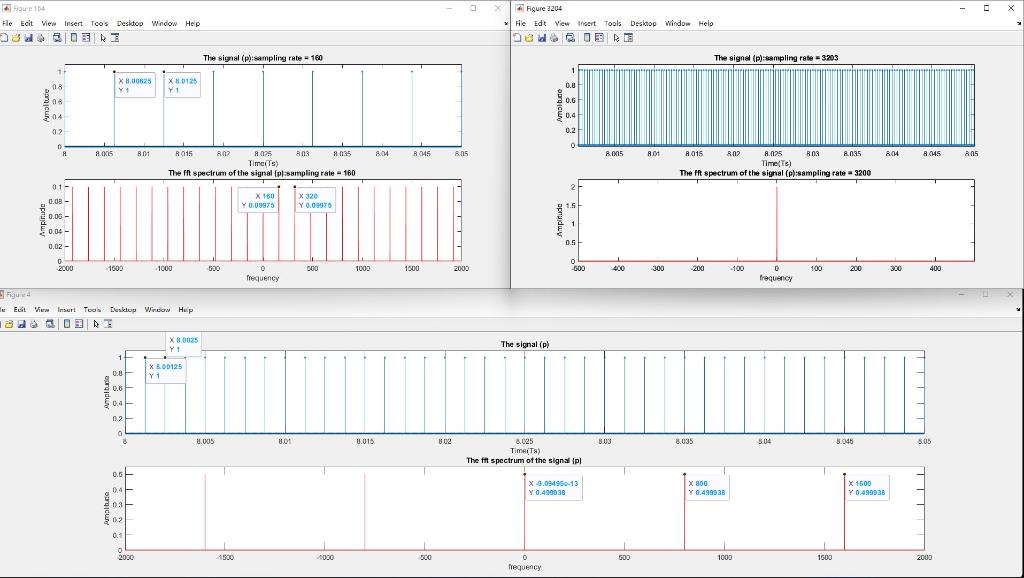Click New Figure icon in Figure 104 toolbar
Screen dimensions: 1024x578
pos(4,38)
